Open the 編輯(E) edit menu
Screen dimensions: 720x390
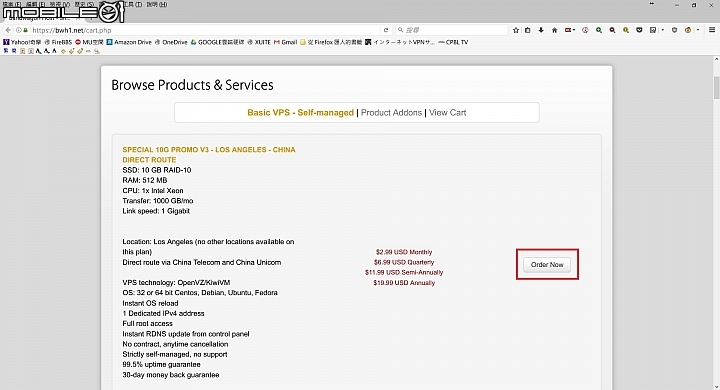35,5
